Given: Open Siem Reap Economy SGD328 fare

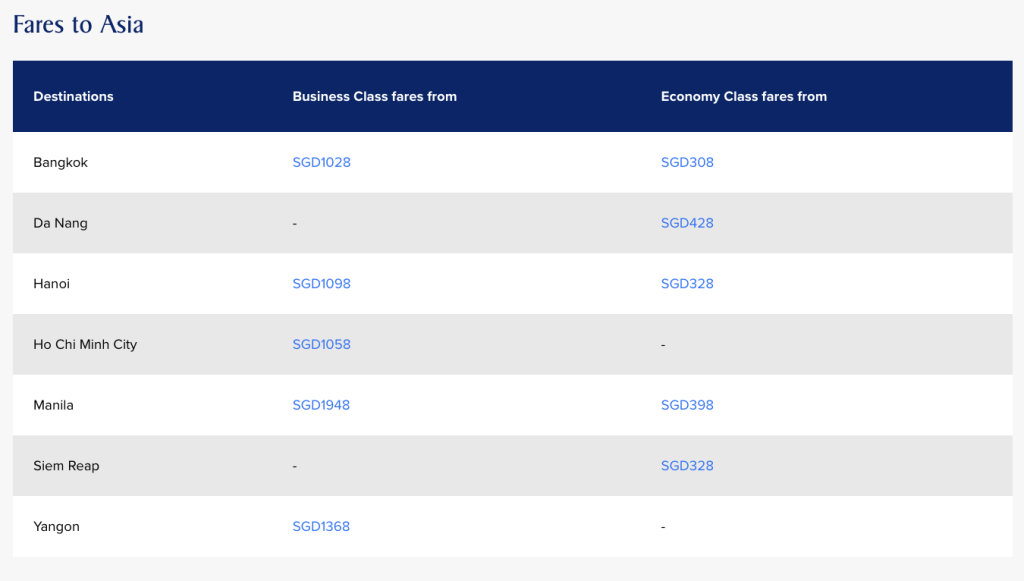Looking at the screenshot, I should [687, 466].
